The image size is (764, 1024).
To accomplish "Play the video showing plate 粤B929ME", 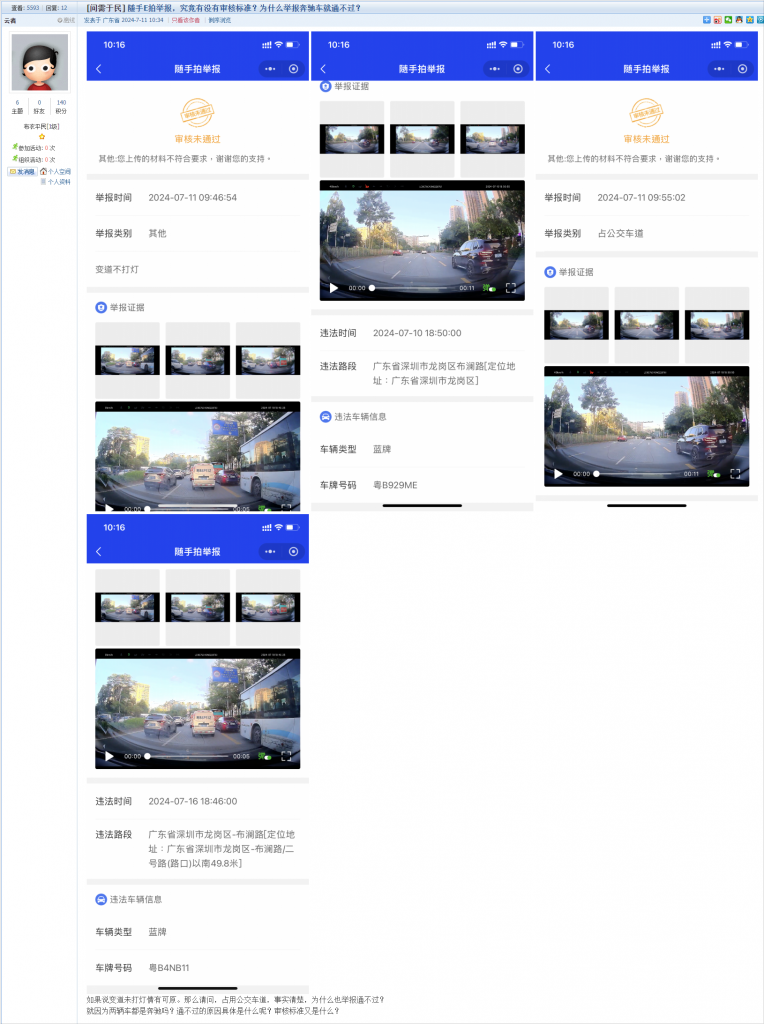I will pos(334,288).
